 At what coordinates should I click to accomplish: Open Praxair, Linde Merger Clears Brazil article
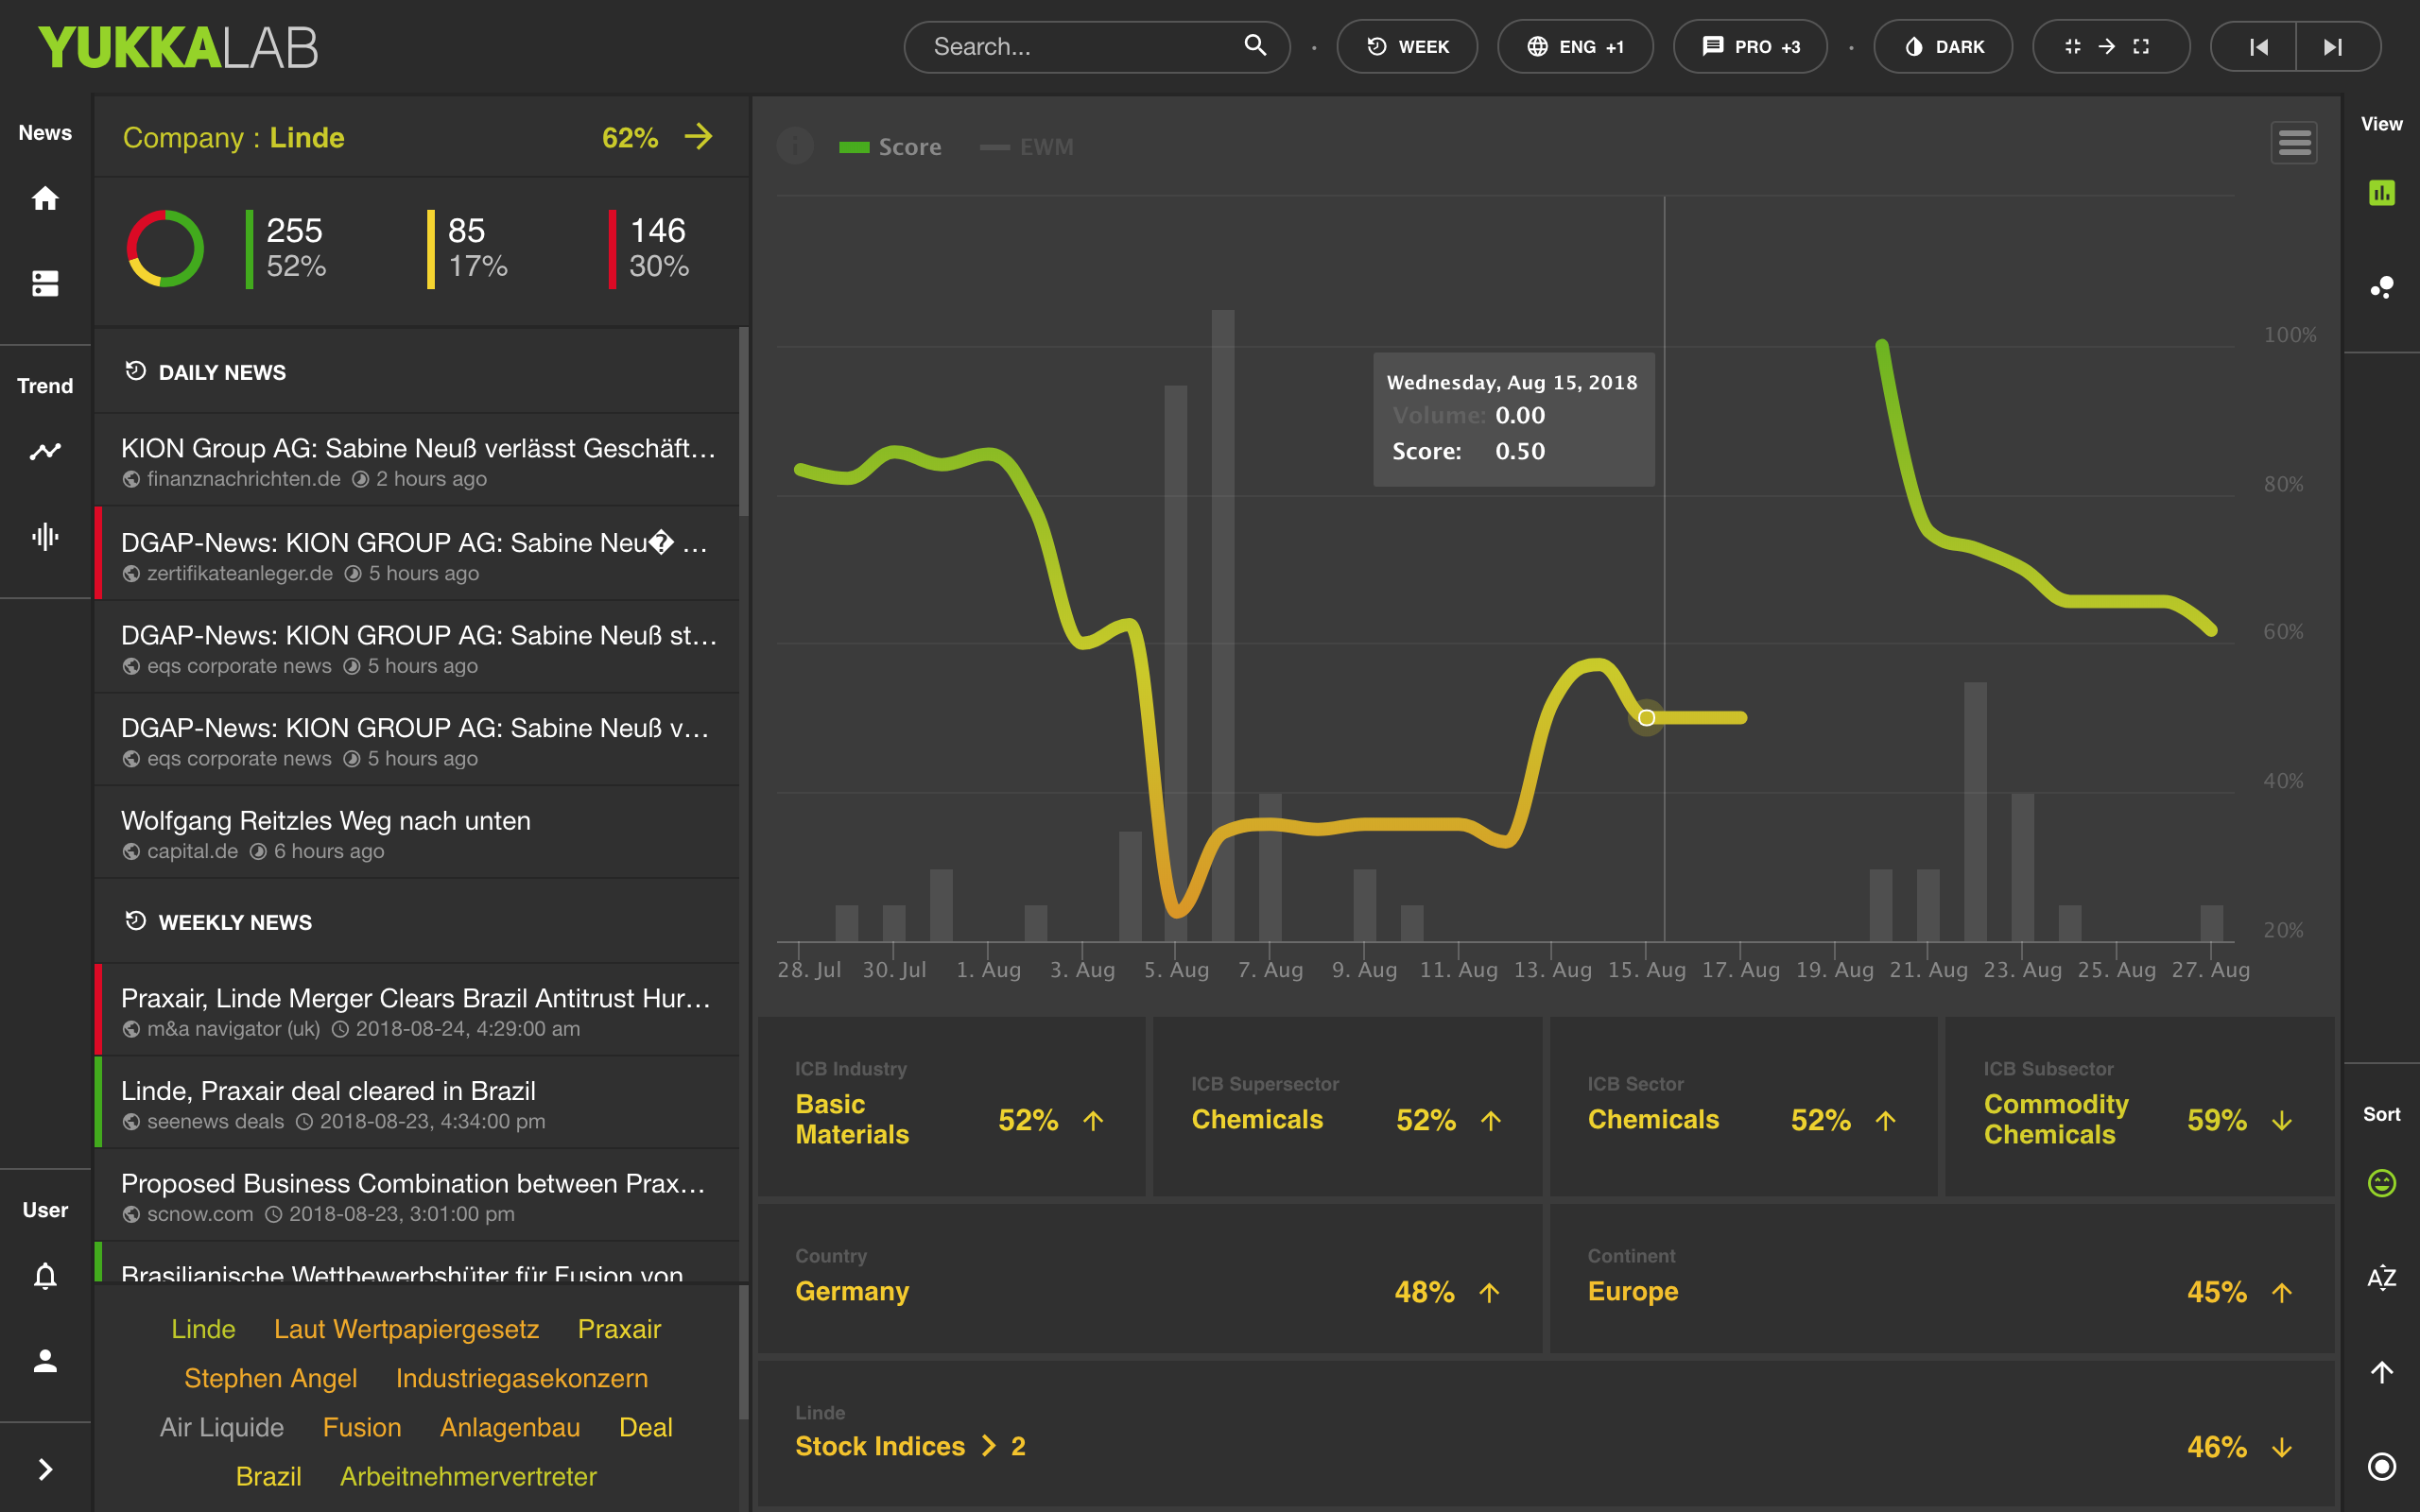click(x=418, y=1011)
